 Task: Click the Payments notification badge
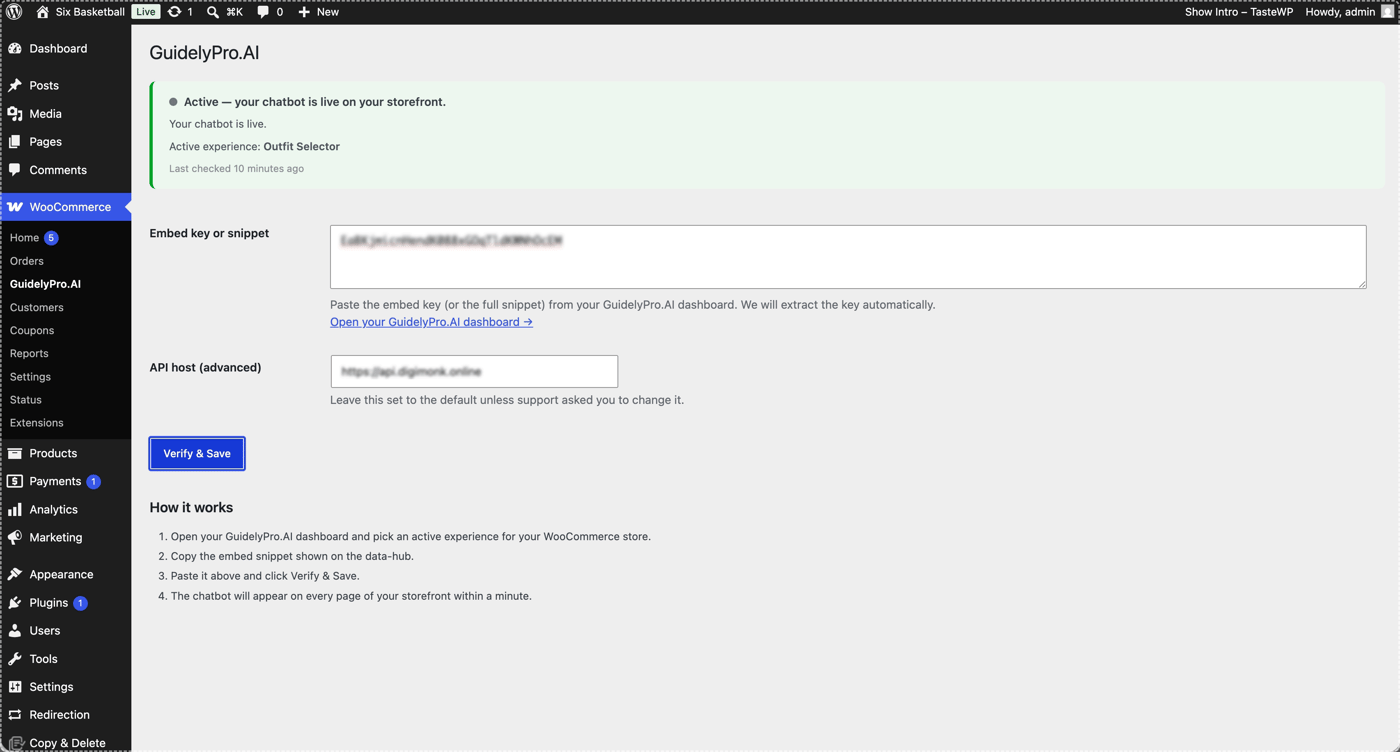pos(93,482)
